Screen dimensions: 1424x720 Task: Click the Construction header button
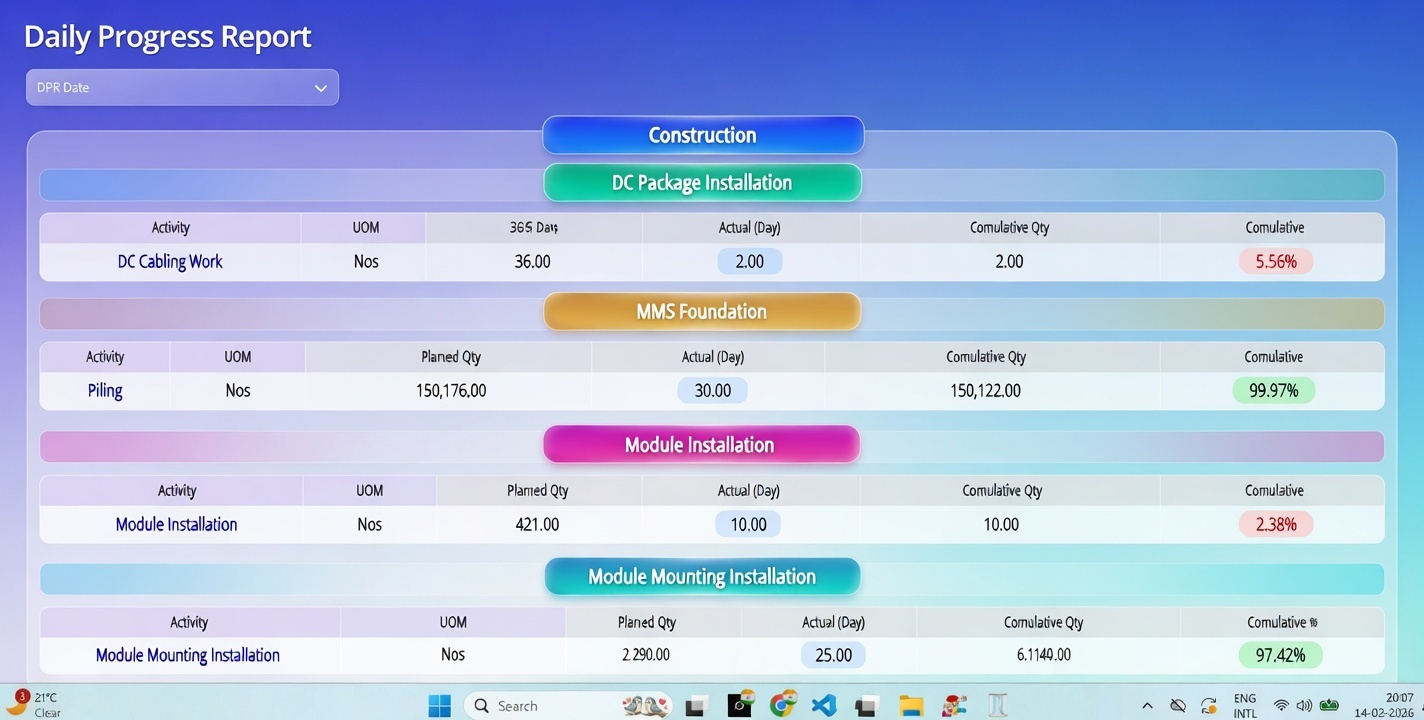coord(702,135)
